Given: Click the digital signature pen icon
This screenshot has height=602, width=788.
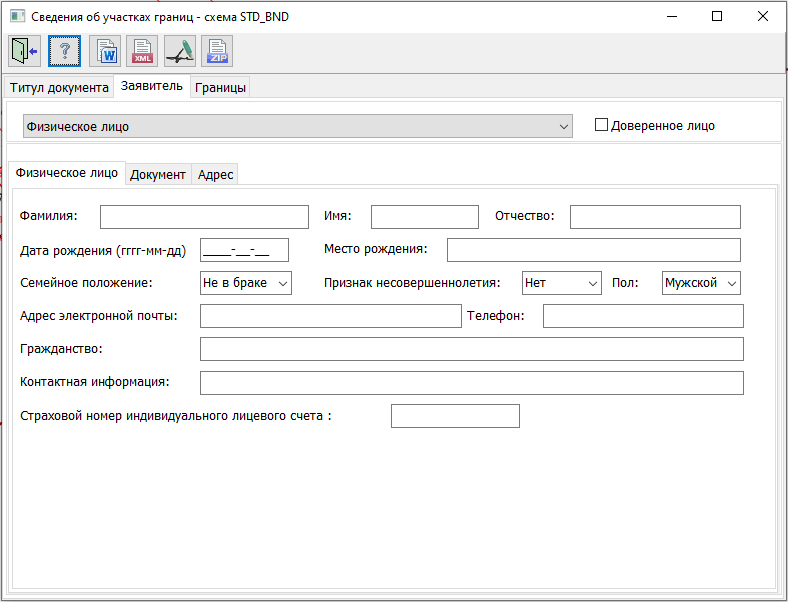Looking at the screenshot, I should 180,50.
